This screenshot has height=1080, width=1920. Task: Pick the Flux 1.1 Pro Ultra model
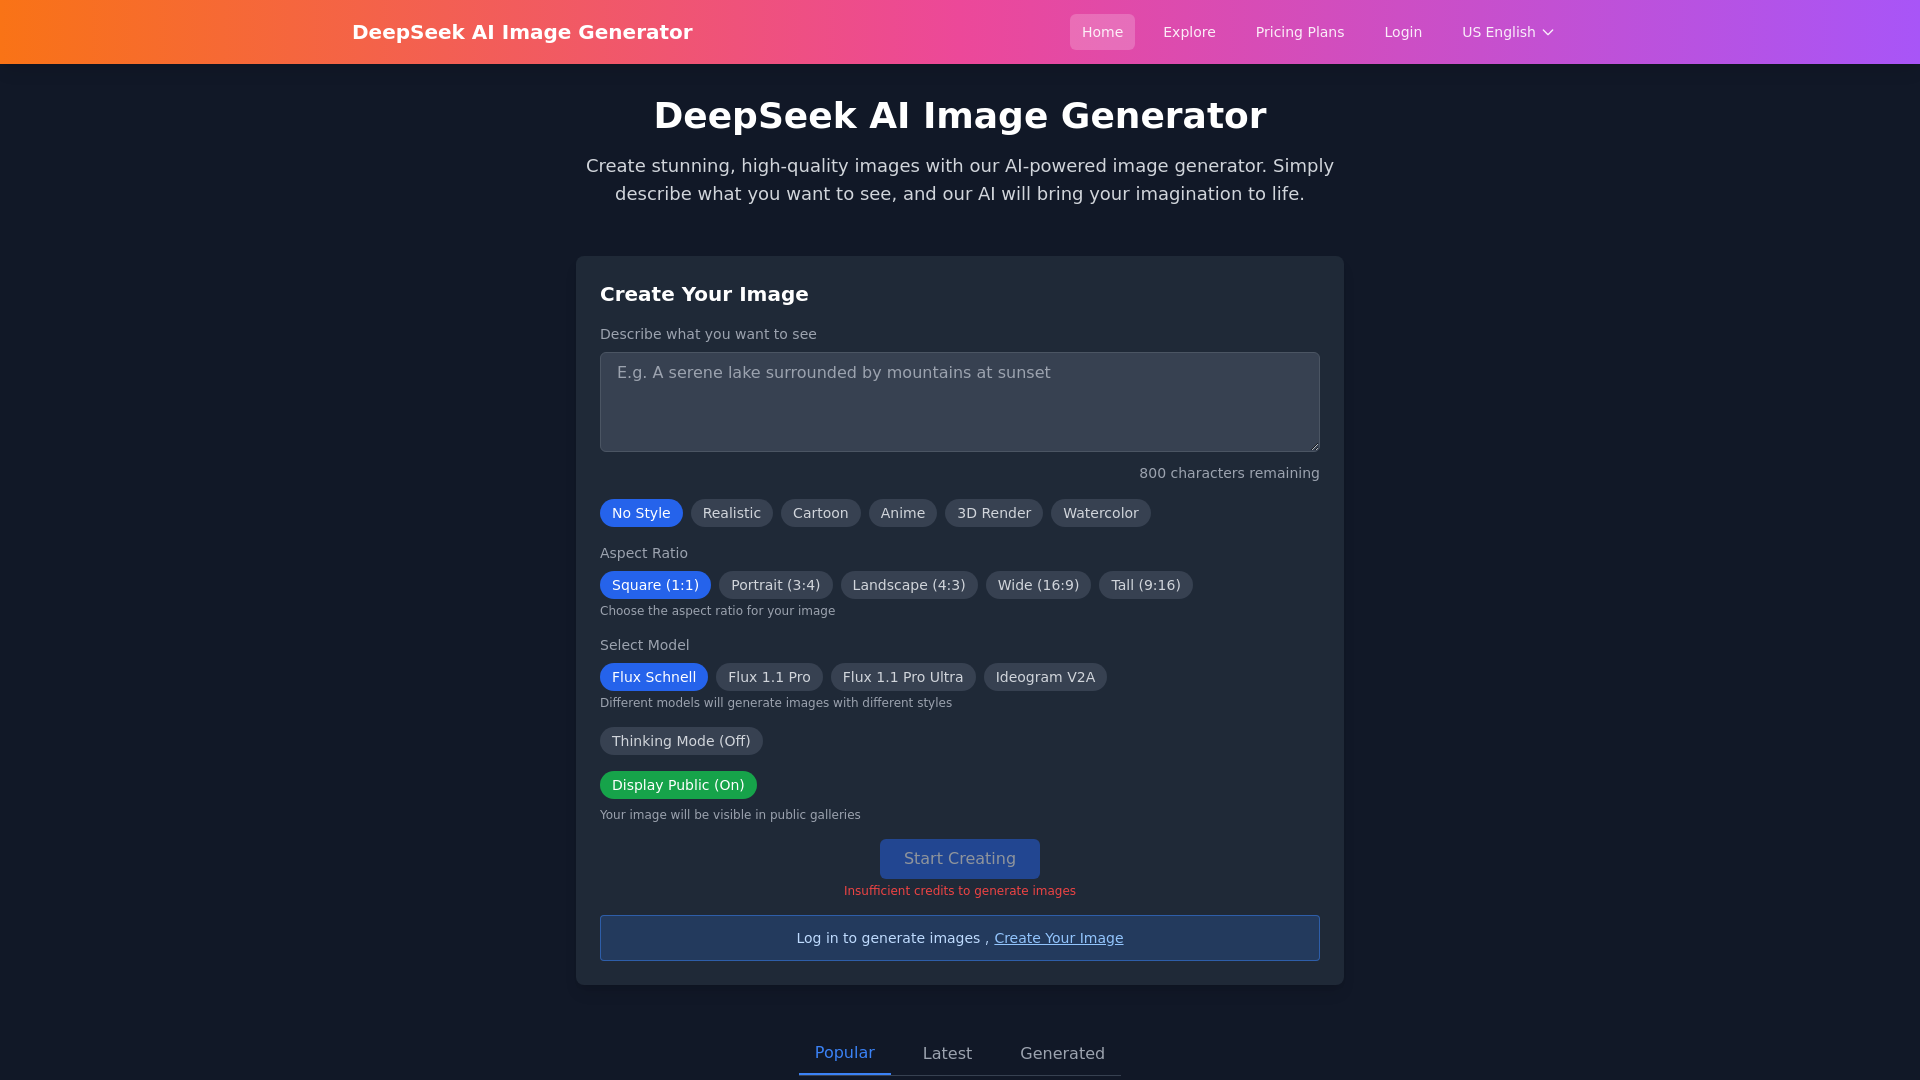pyautogui.click(x=902, y=677)
